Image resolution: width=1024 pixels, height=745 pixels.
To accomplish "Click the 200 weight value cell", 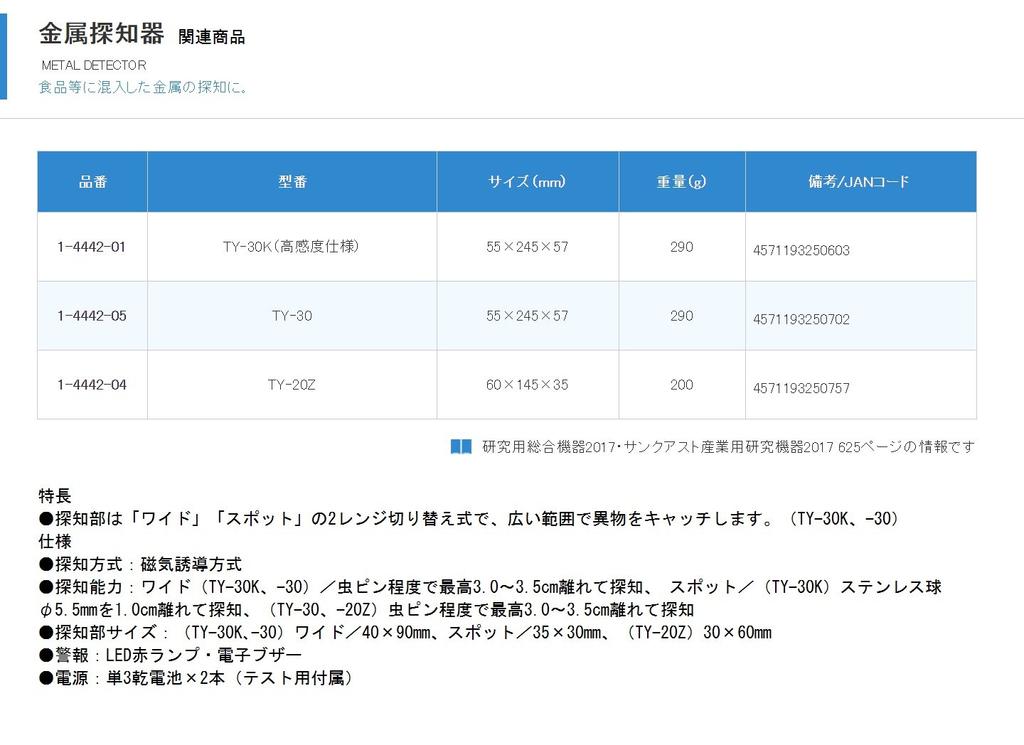I will coord(681,384).
